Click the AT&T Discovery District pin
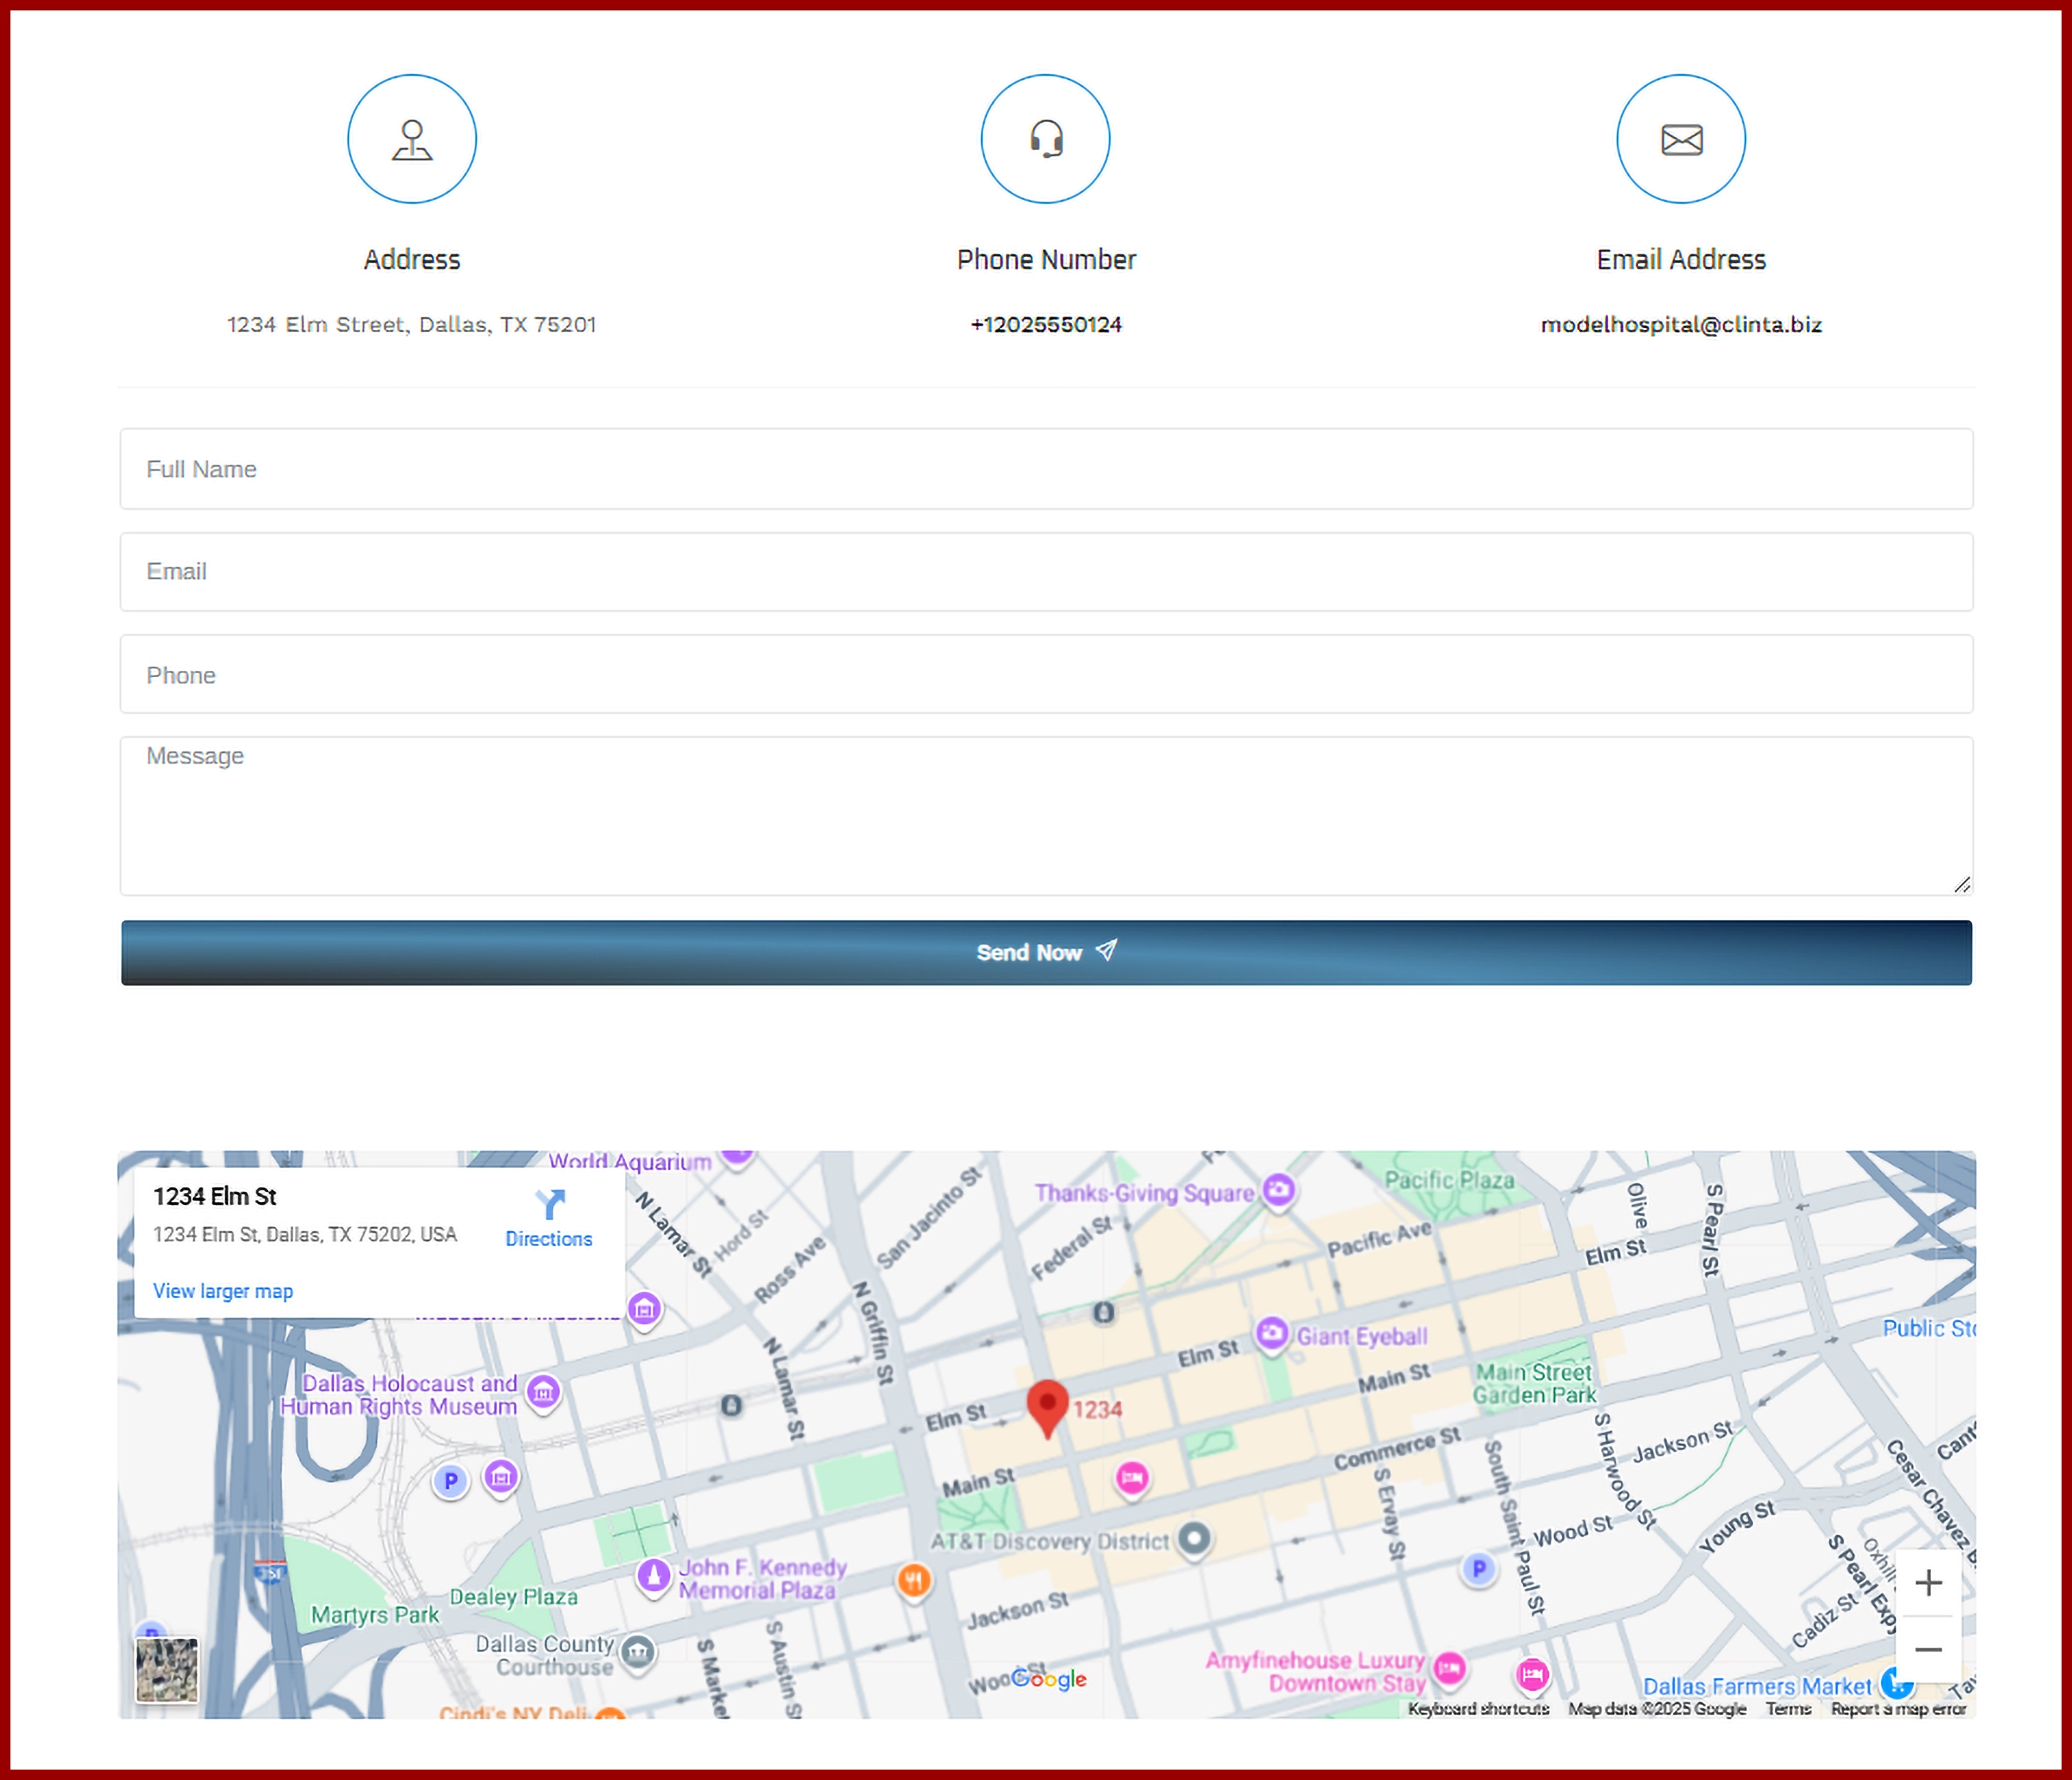 pos(1194,1538)
